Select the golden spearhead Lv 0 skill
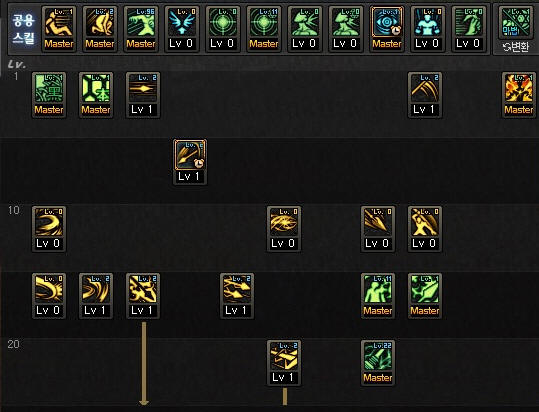The width and height of the screenshot is (539, 412). pyautogui.click(x=378, y=229)
